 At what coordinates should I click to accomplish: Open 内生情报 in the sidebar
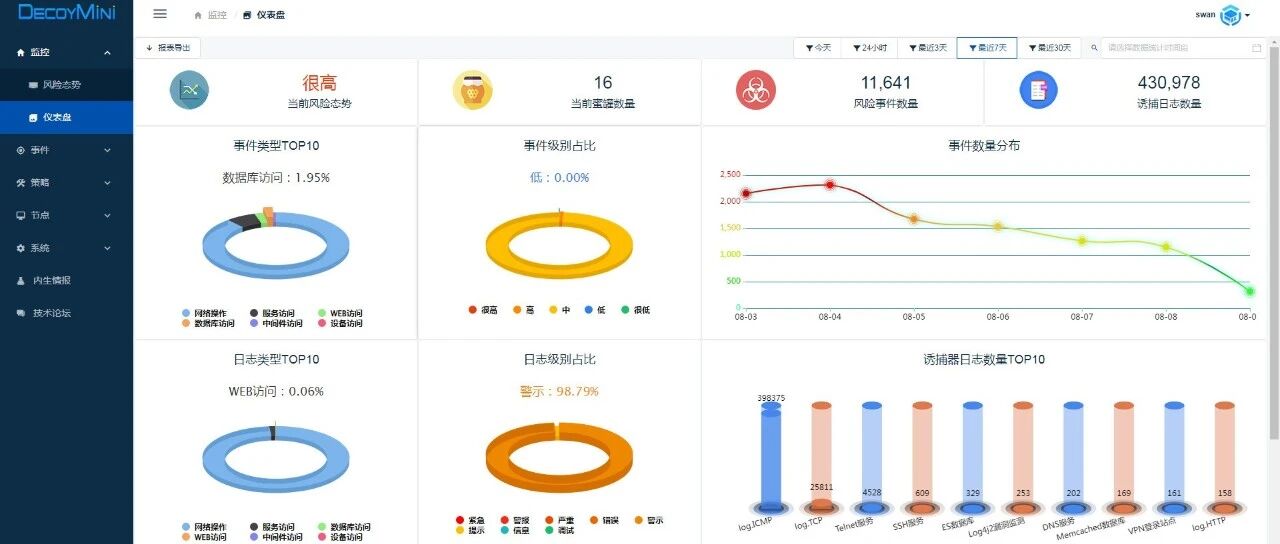[66, 280]
